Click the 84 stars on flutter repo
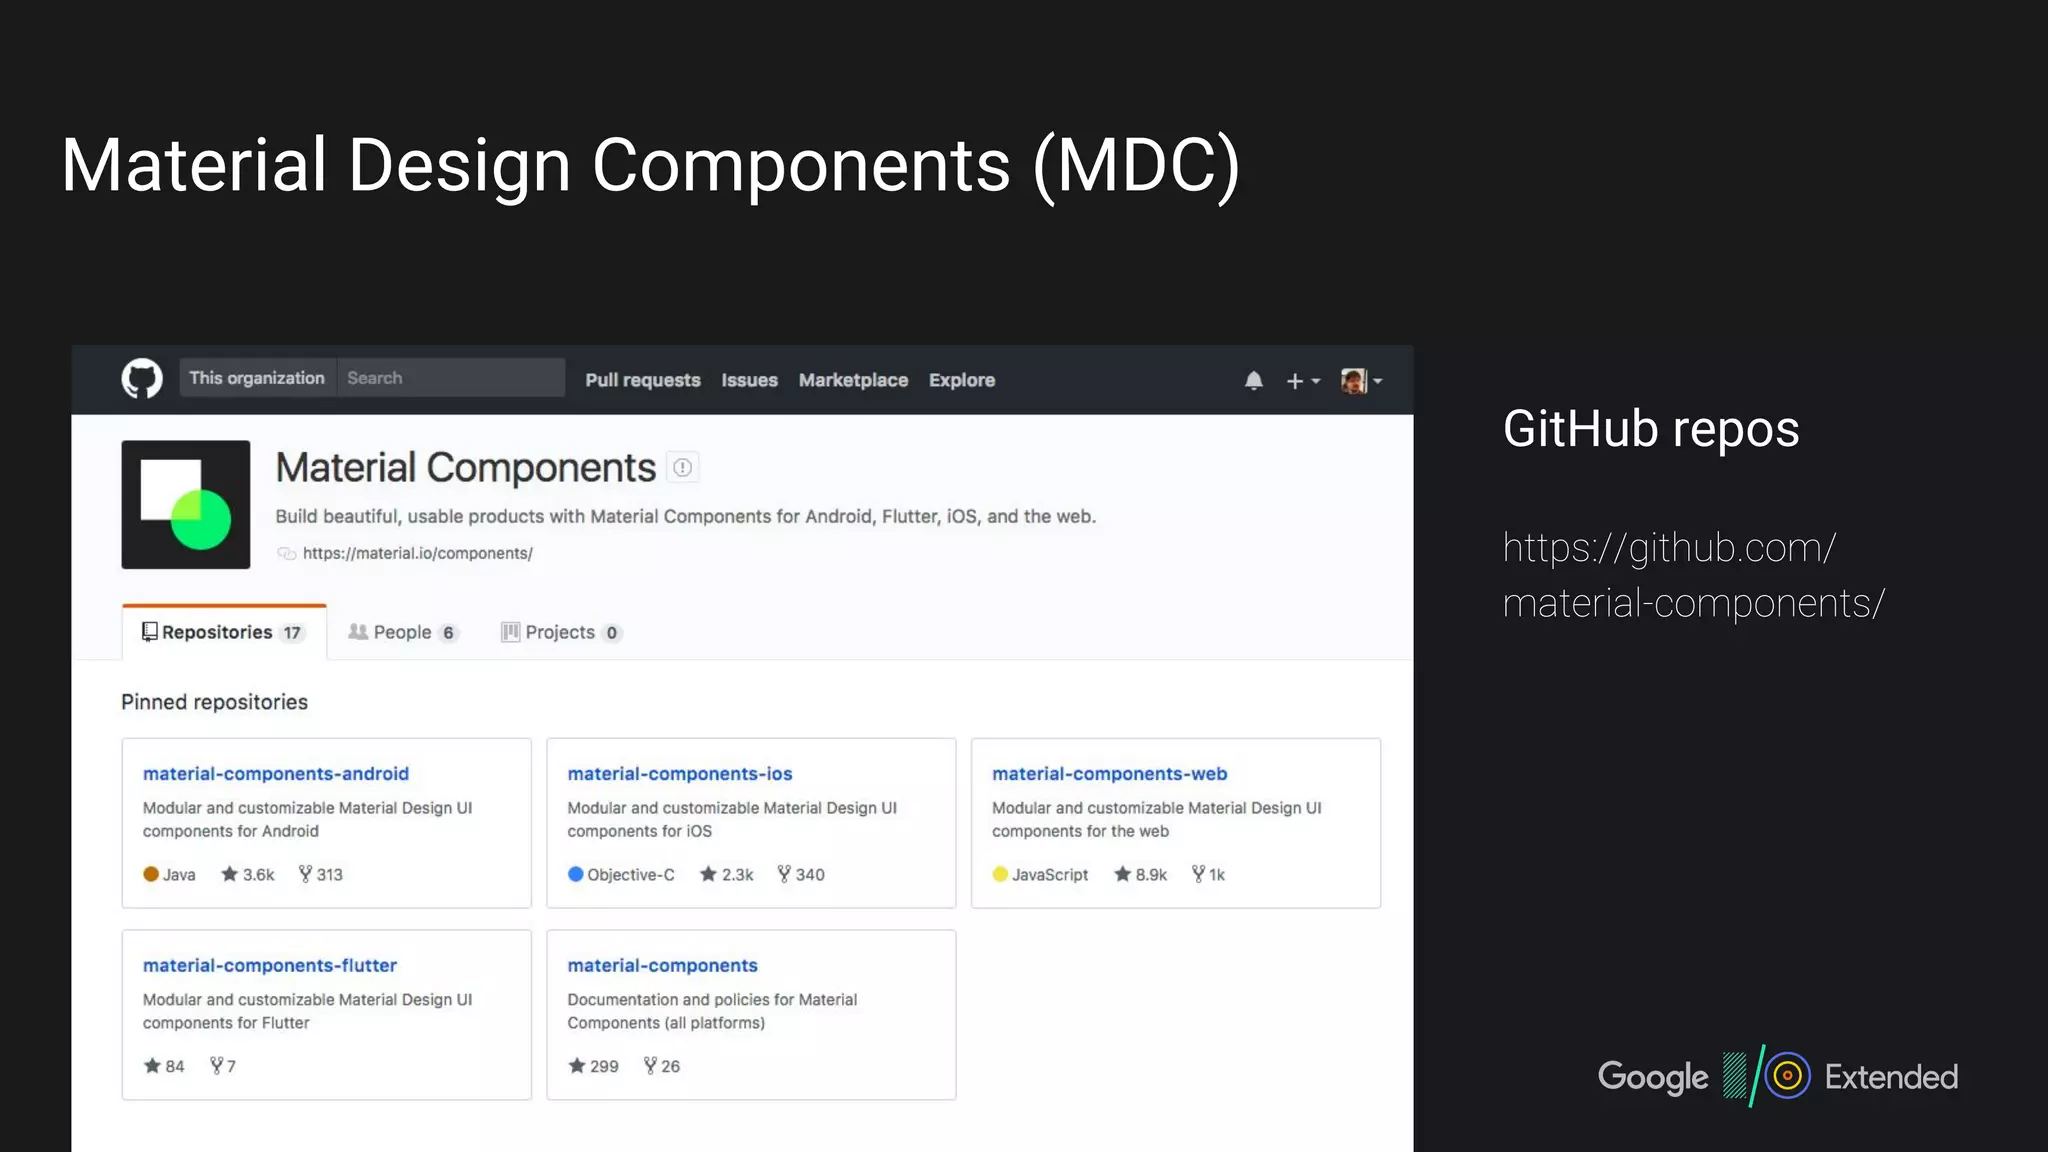Image resolution: width=2048 pixels, height=1152 pixels. coord(164,1066)
